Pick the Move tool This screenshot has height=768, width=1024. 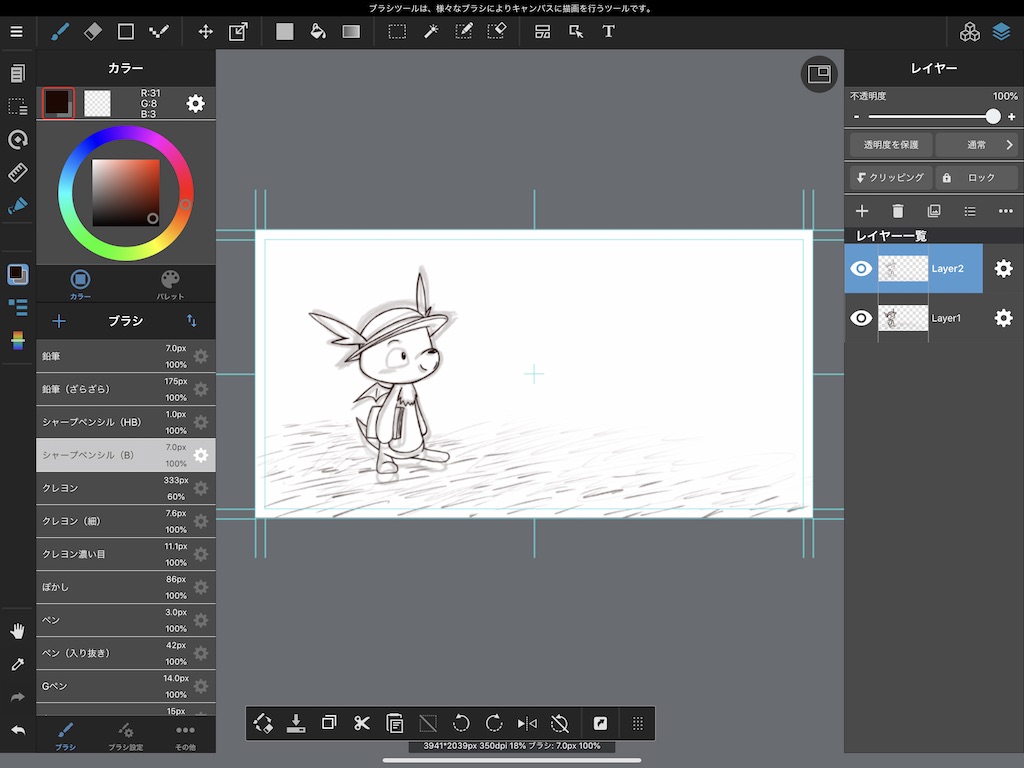[205, 31]
